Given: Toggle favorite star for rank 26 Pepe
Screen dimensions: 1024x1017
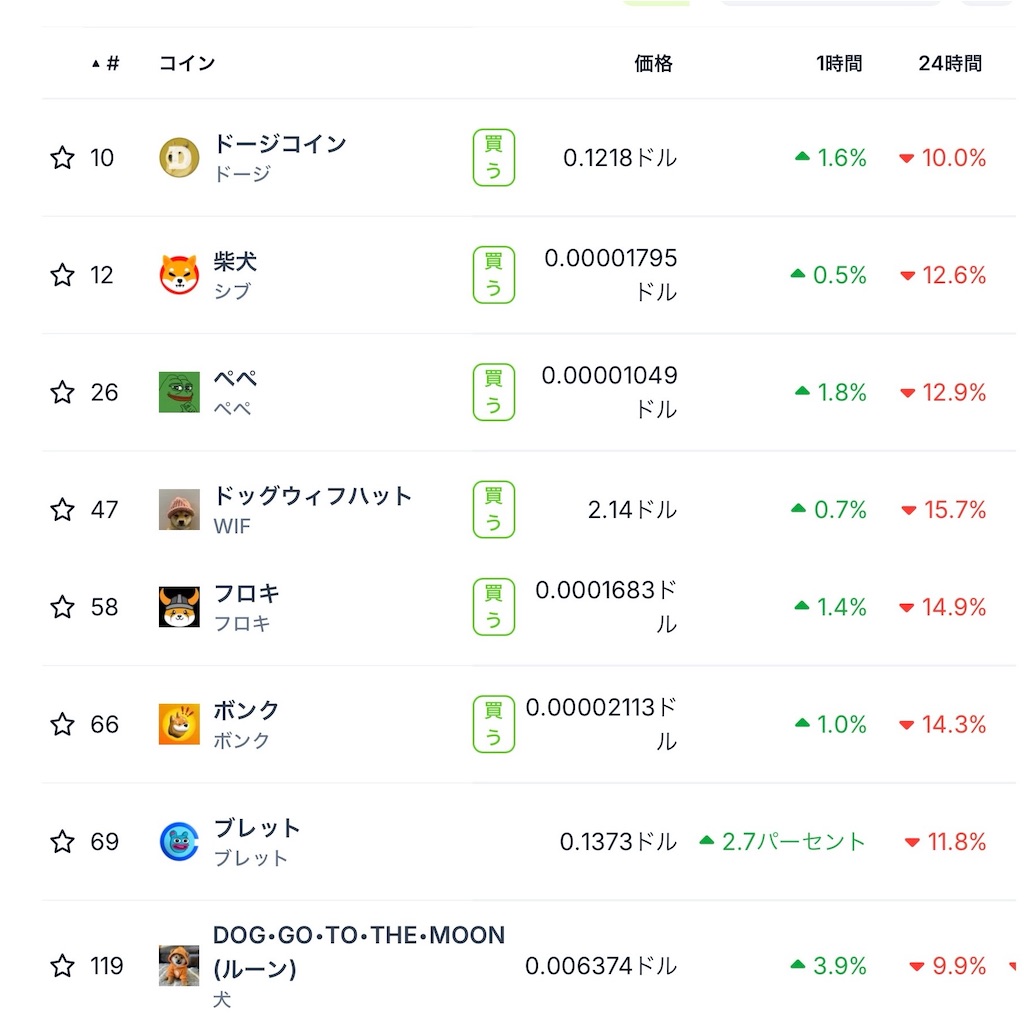Looking at the screenshot, I should tap(62, 392).
